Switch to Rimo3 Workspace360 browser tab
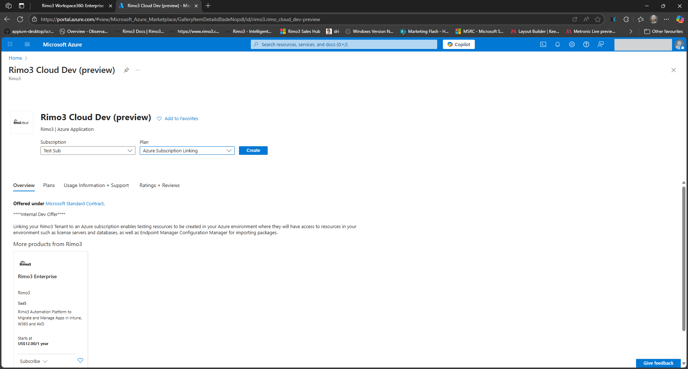688x369 pixels. [x=72, y=6]
